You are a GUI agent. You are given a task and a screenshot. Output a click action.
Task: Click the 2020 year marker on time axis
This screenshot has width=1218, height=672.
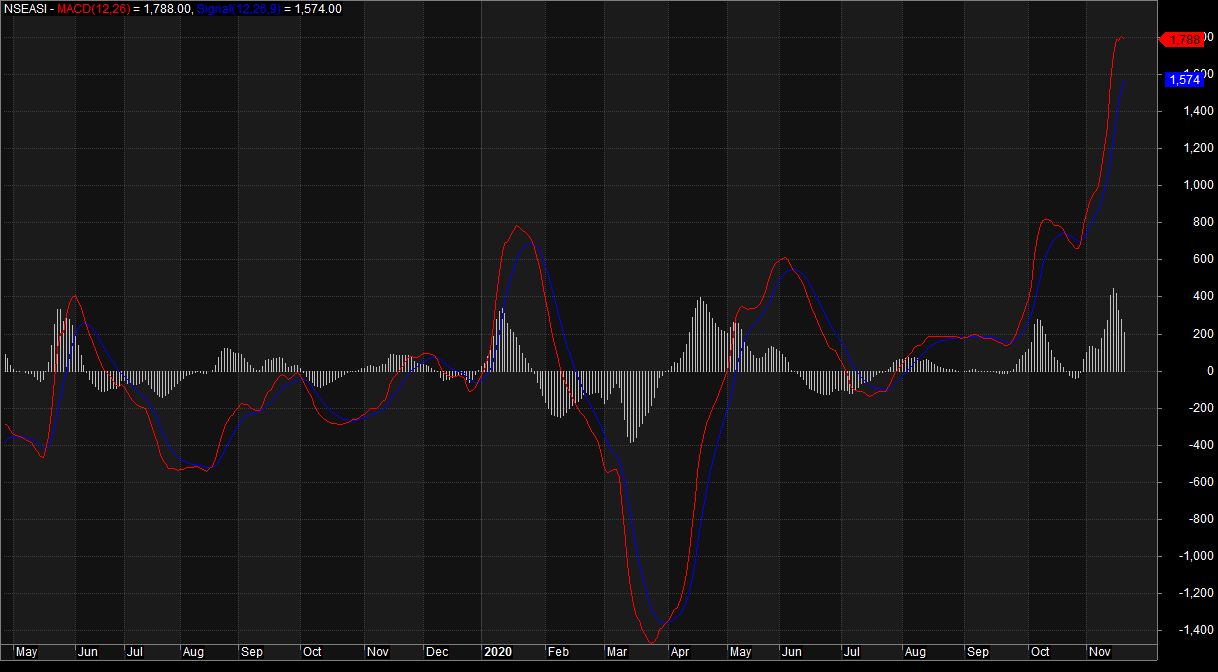[498, 652]
